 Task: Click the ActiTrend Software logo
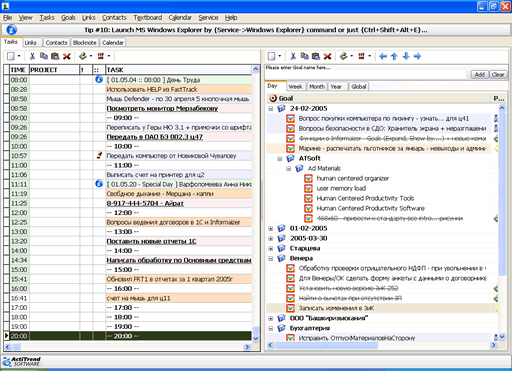(x=21, y=361)
